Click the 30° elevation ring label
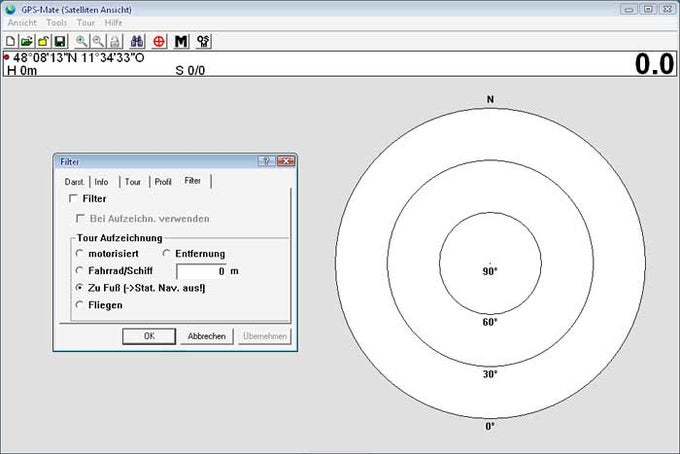The height and width of the screenshot is (454, 680). pos(490,374)
